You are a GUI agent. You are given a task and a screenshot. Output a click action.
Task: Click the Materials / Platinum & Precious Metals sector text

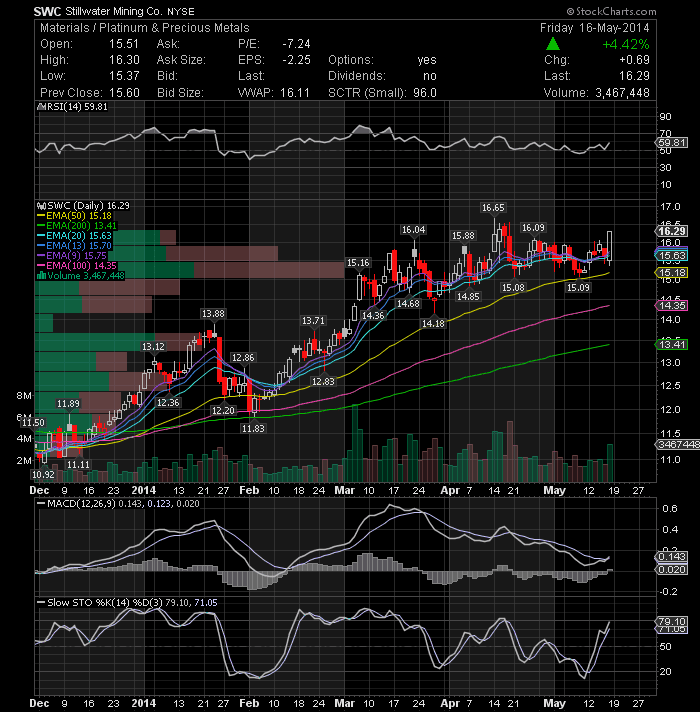pyautogui.click(x=145, y=28)
